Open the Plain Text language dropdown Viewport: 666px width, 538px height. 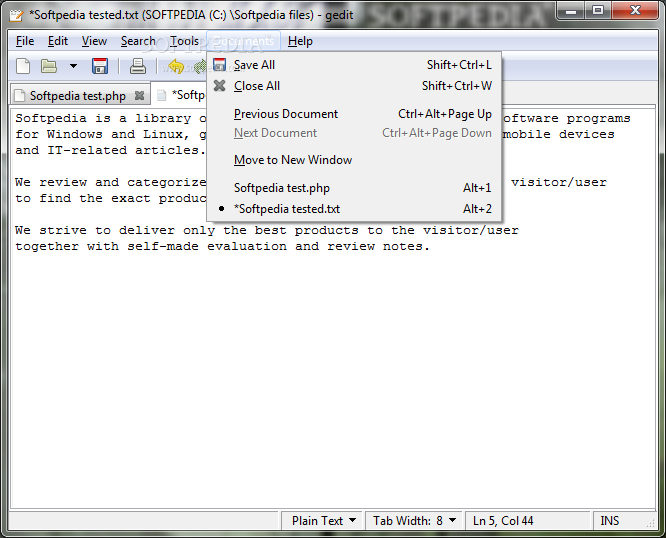(323, 521)
